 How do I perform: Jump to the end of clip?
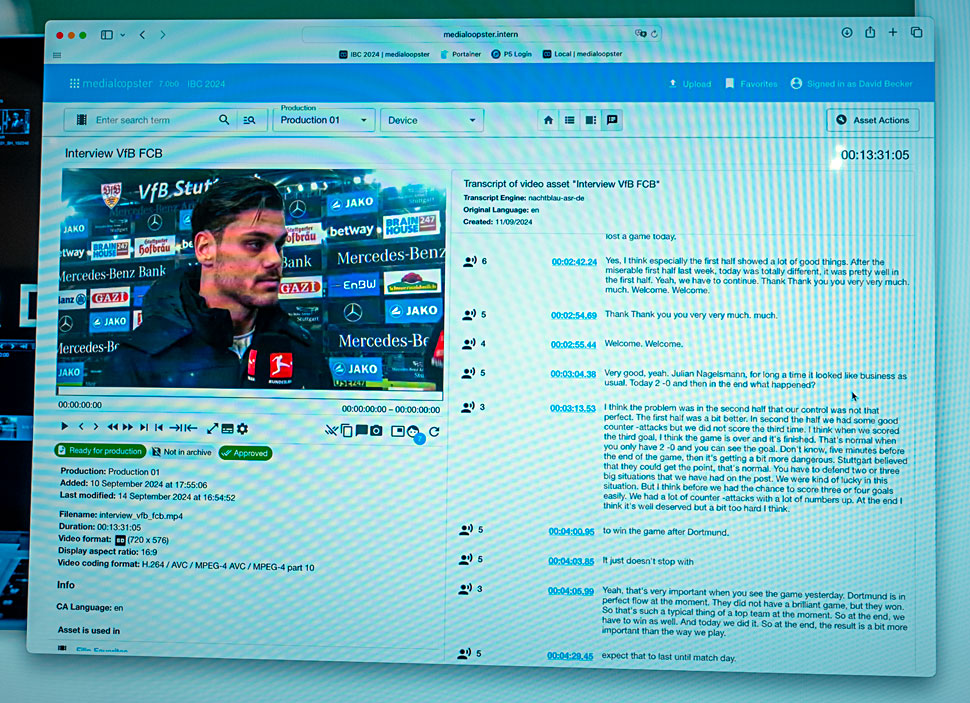[x=144, y=427]
